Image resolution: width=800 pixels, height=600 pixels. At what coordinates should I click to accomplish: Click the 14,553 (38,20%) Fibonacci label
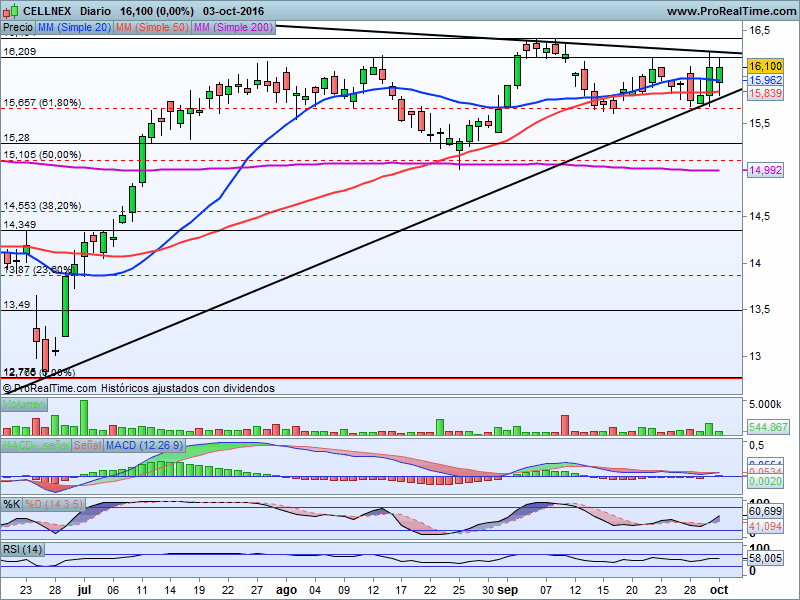42,206
